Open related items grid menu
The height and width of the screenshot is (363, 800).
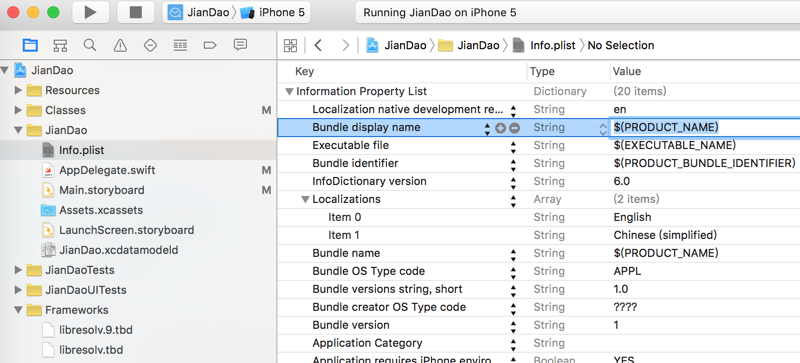pos(290,45)
